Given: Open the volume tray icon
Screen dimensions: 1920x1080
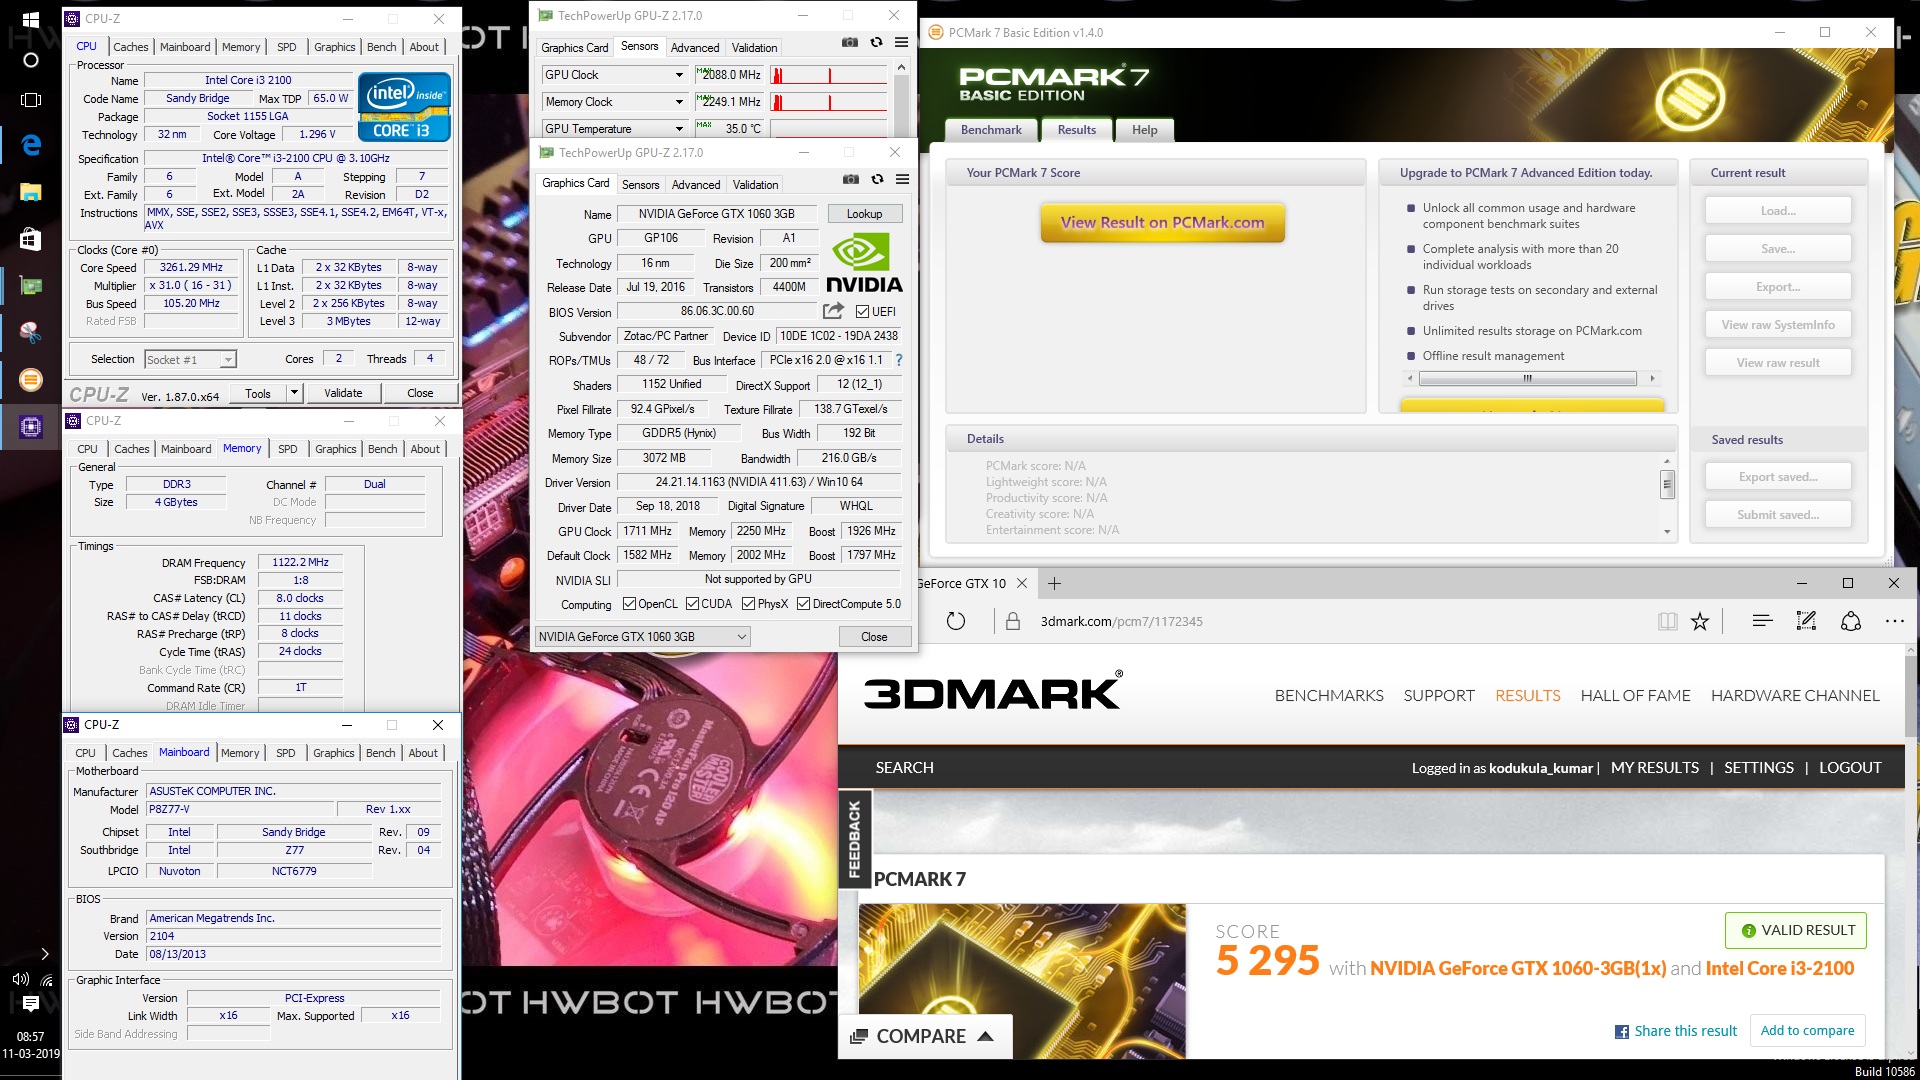Looking at the screenshot, I should [19, 979].
